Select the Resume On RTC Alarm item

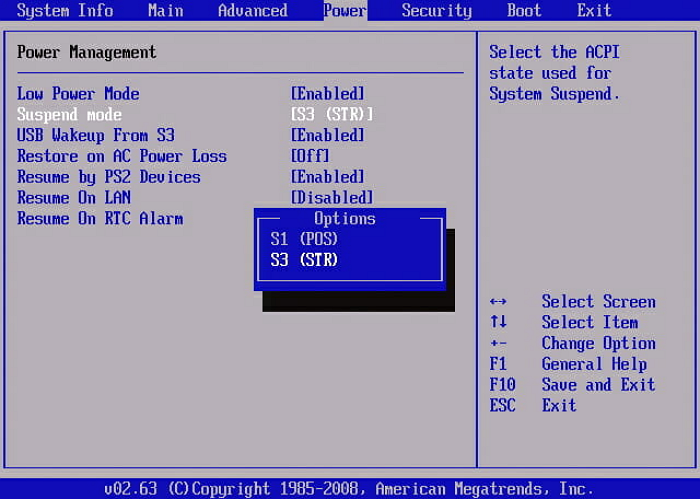coord(100,218)
